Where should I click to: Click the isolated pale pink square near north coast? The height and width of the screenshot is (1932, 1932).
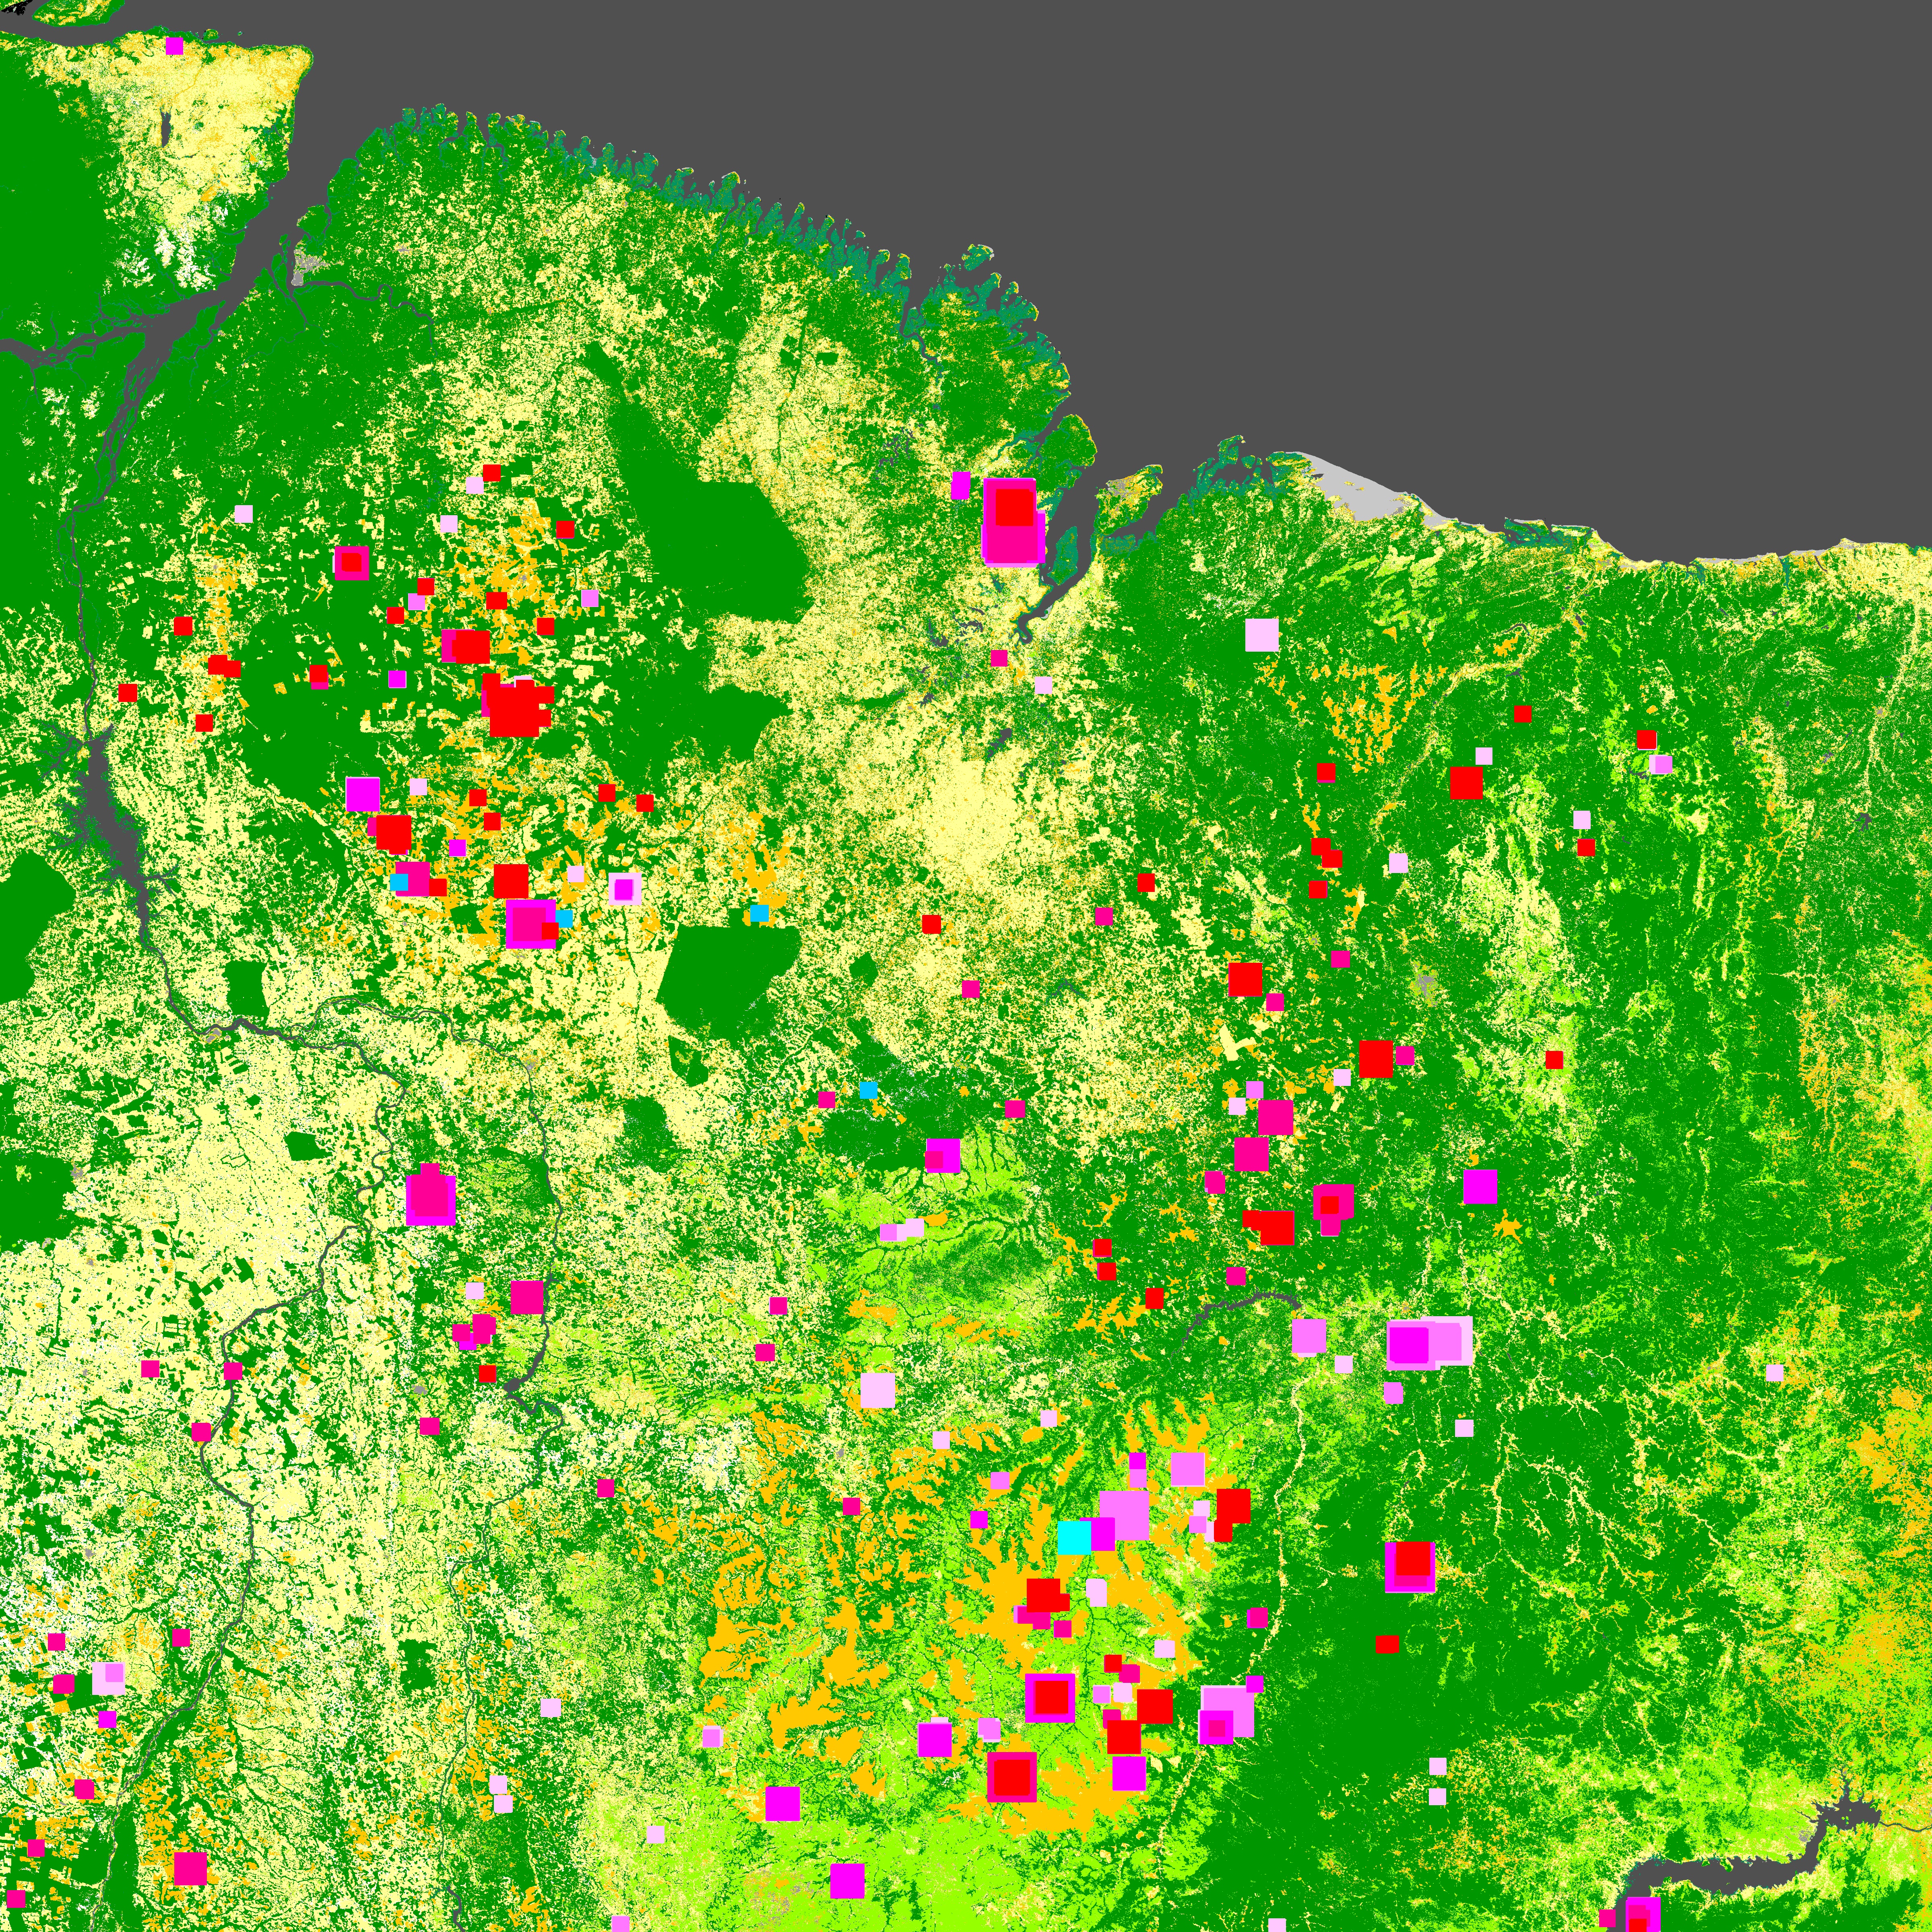coord(1261,635)
